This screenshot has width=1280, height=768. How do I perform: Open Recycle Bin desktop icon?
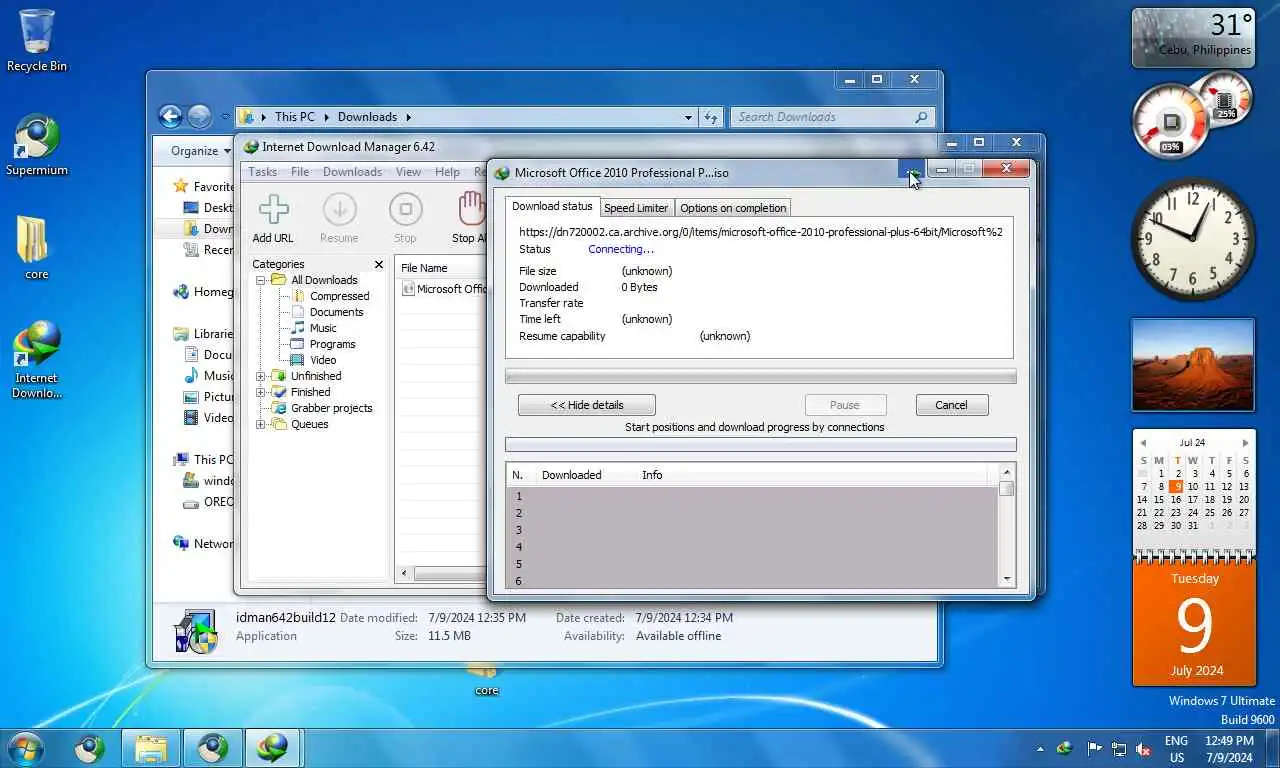37,41
